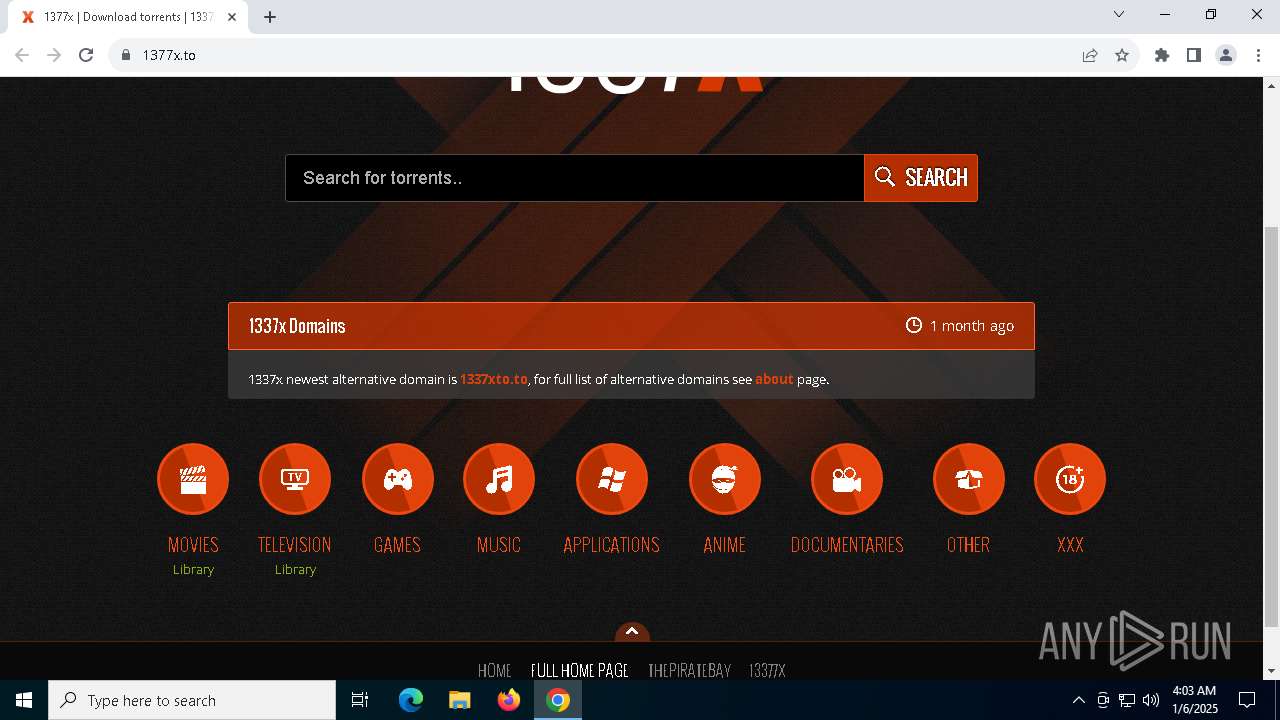Open Chrome profile avatar
This screenshot has width=1280, height=720.
1226,55
